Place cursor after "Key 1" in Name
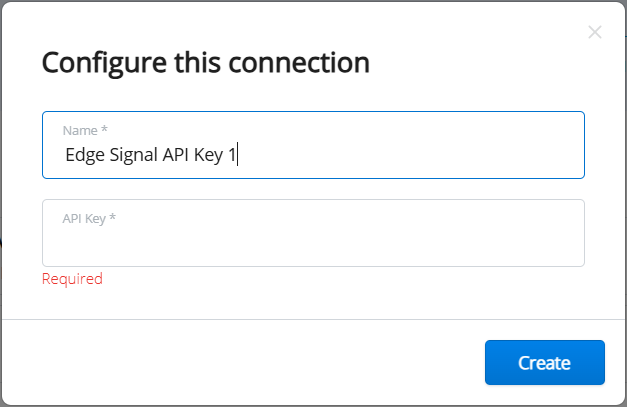This screenshot has height=407, width=627. pyautogui.click(x=237, y=155)
